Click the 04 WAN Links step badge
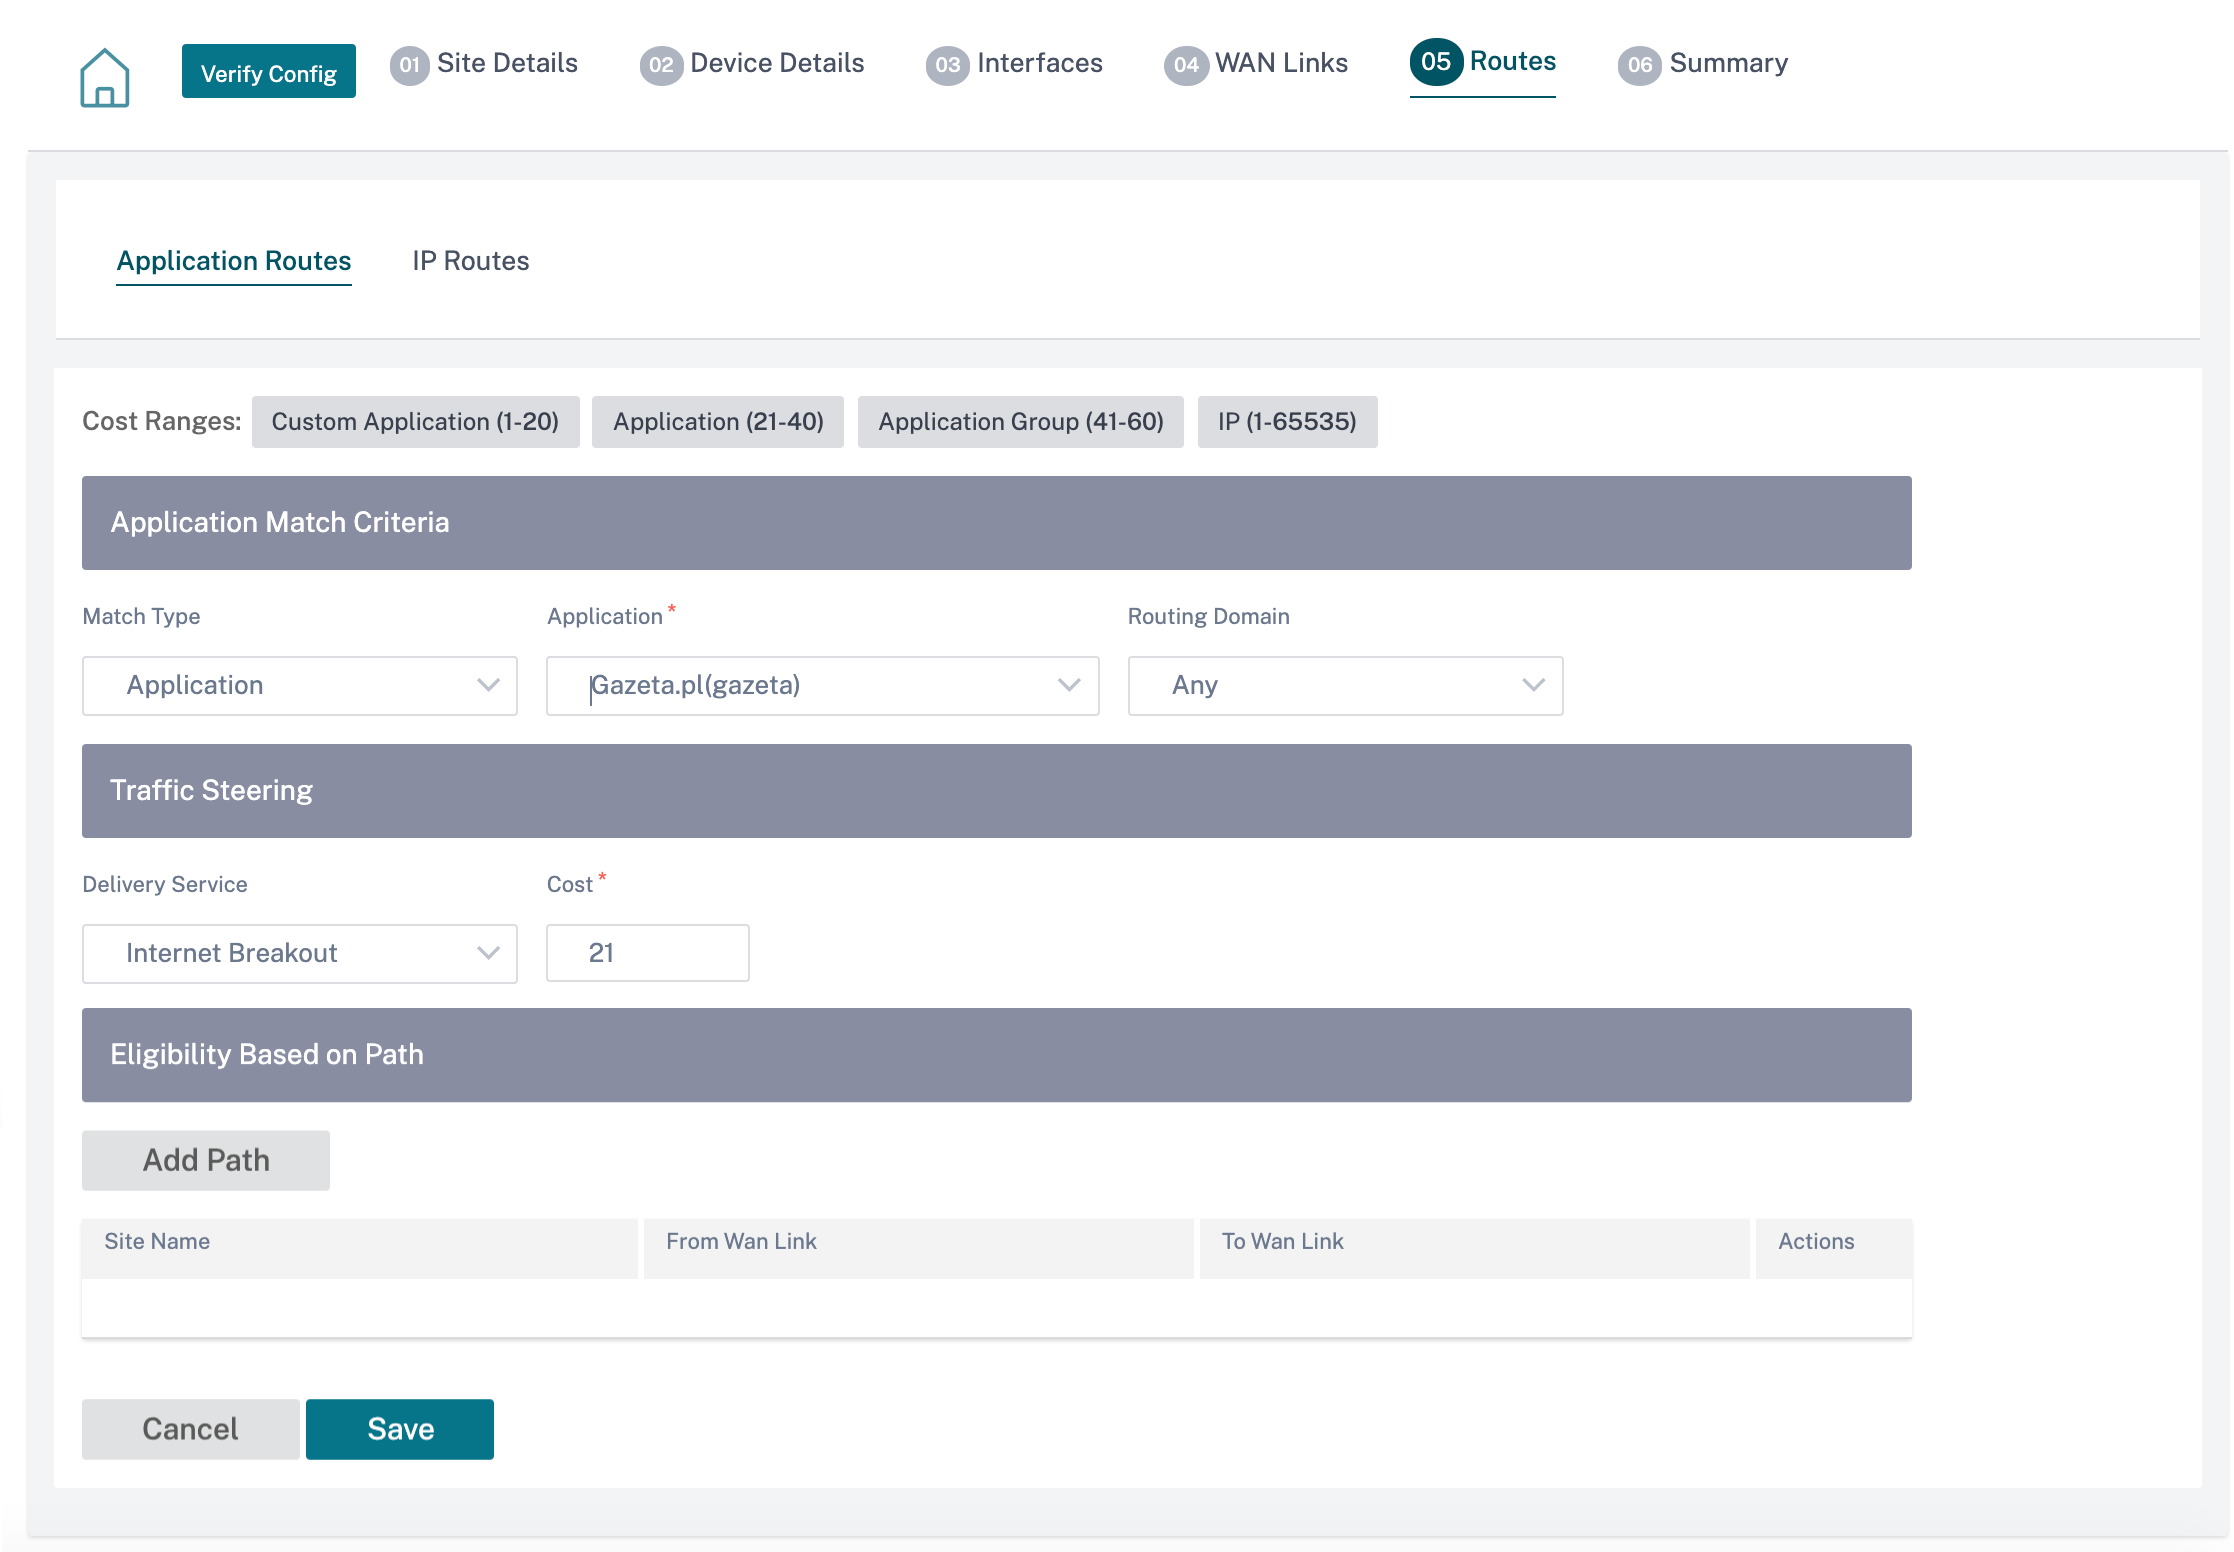This screenshot has height=1552, width=2234. (x=1186, y=65)
